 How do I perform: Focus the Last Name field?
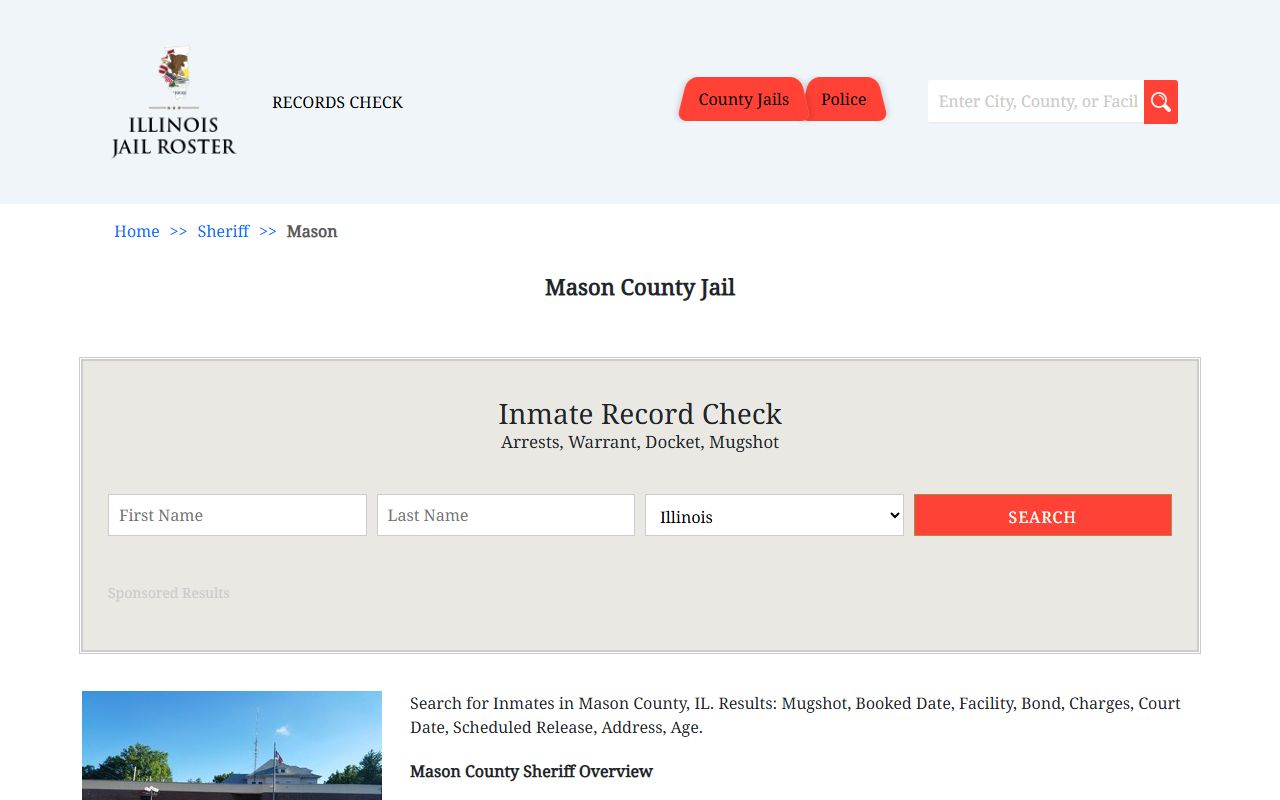pos(506,515)
